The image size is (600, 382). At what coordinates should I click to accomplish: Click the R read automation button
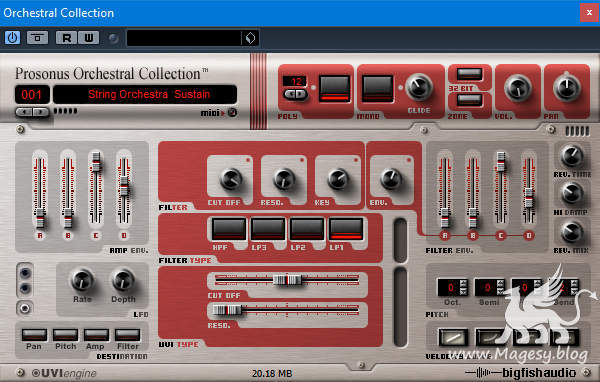[66, 38]
